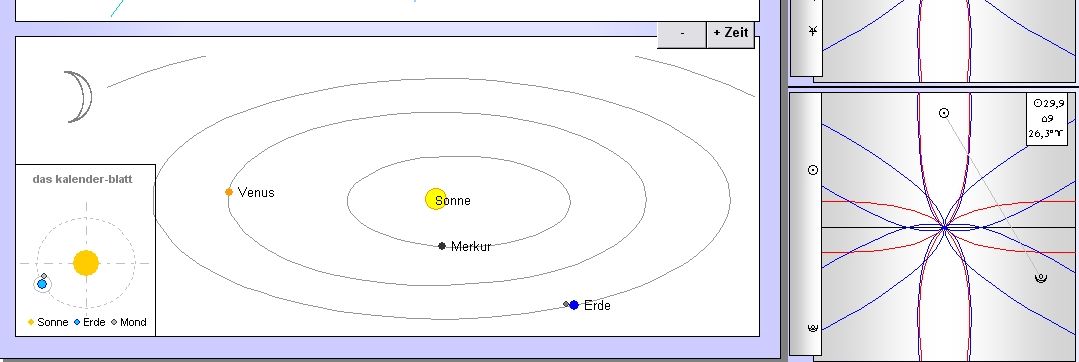Click the crescent moon phase icon
Viewport: 1079px width, 362px height.
pos(79,96)
